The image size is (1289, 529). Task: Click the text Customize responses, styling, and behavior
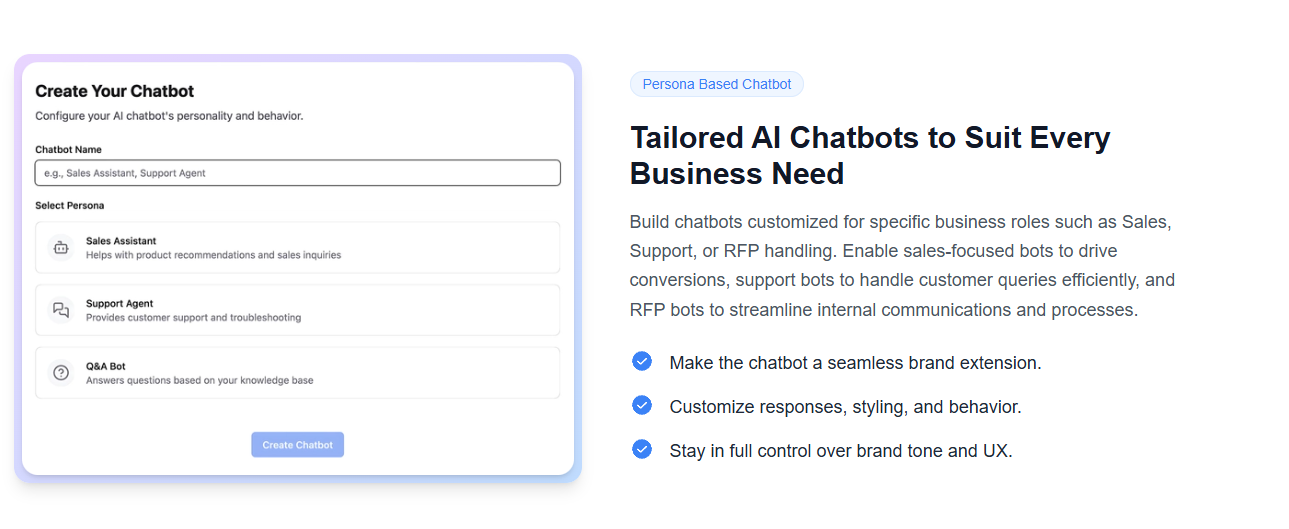tap(846, 407)
